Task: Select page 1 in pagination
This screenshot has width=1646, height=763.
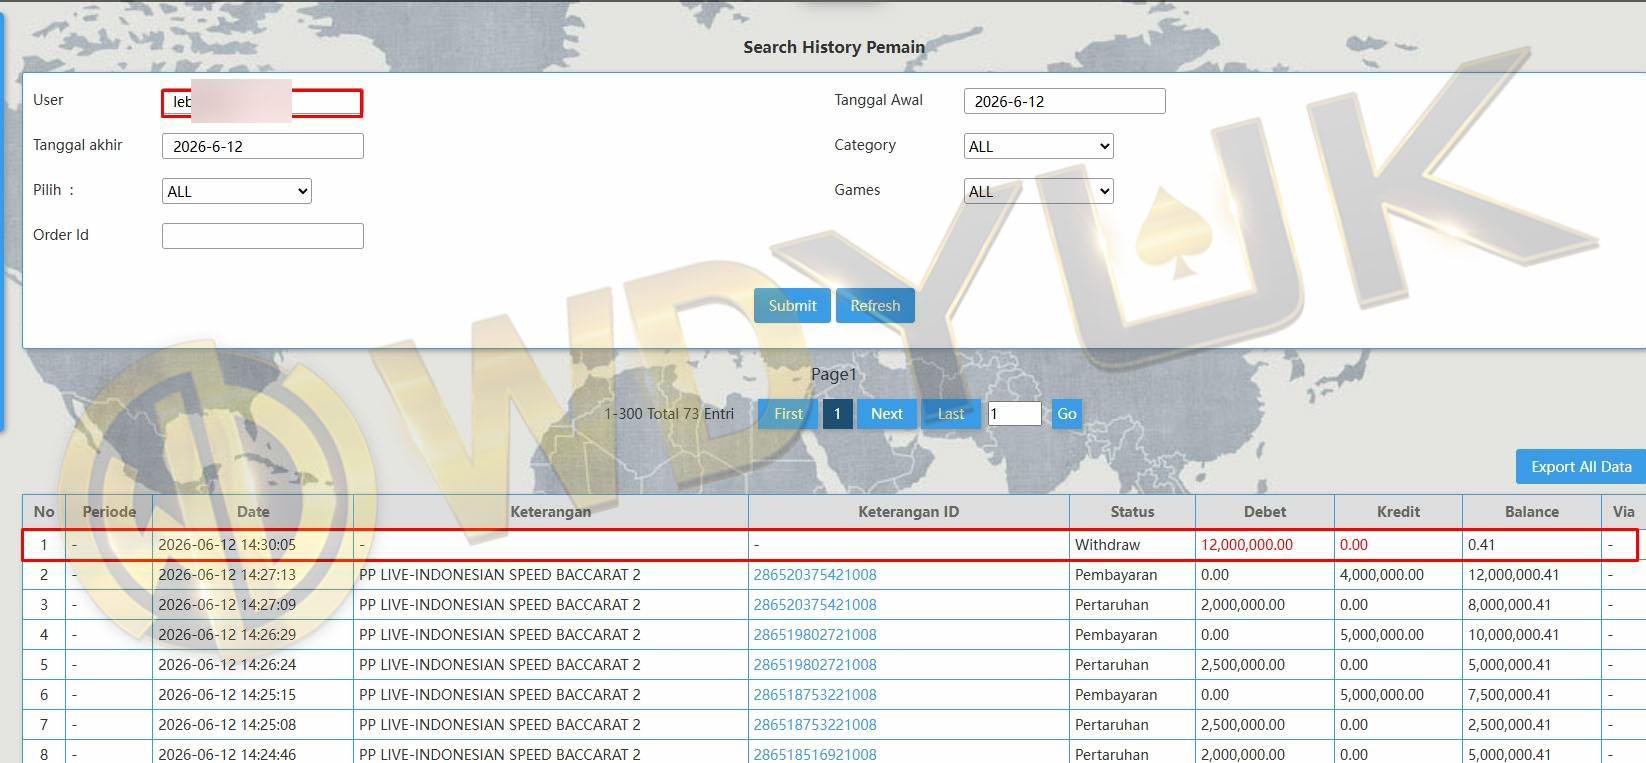Action: 838,414
